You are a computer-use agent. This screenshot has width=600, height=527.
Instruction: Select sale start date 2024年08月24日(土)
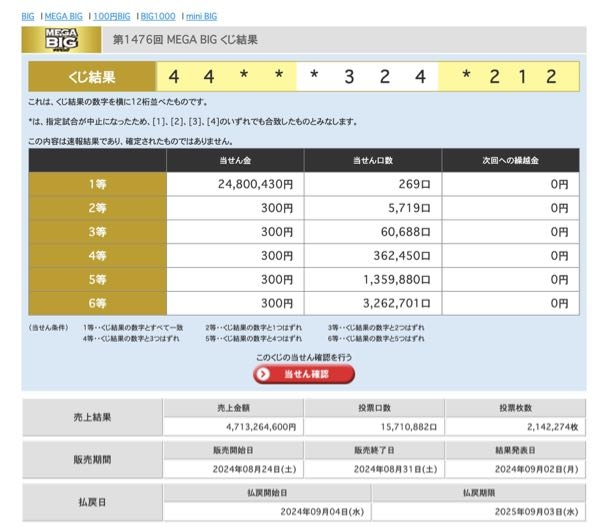pyautogui.click(x=254, y=469)
